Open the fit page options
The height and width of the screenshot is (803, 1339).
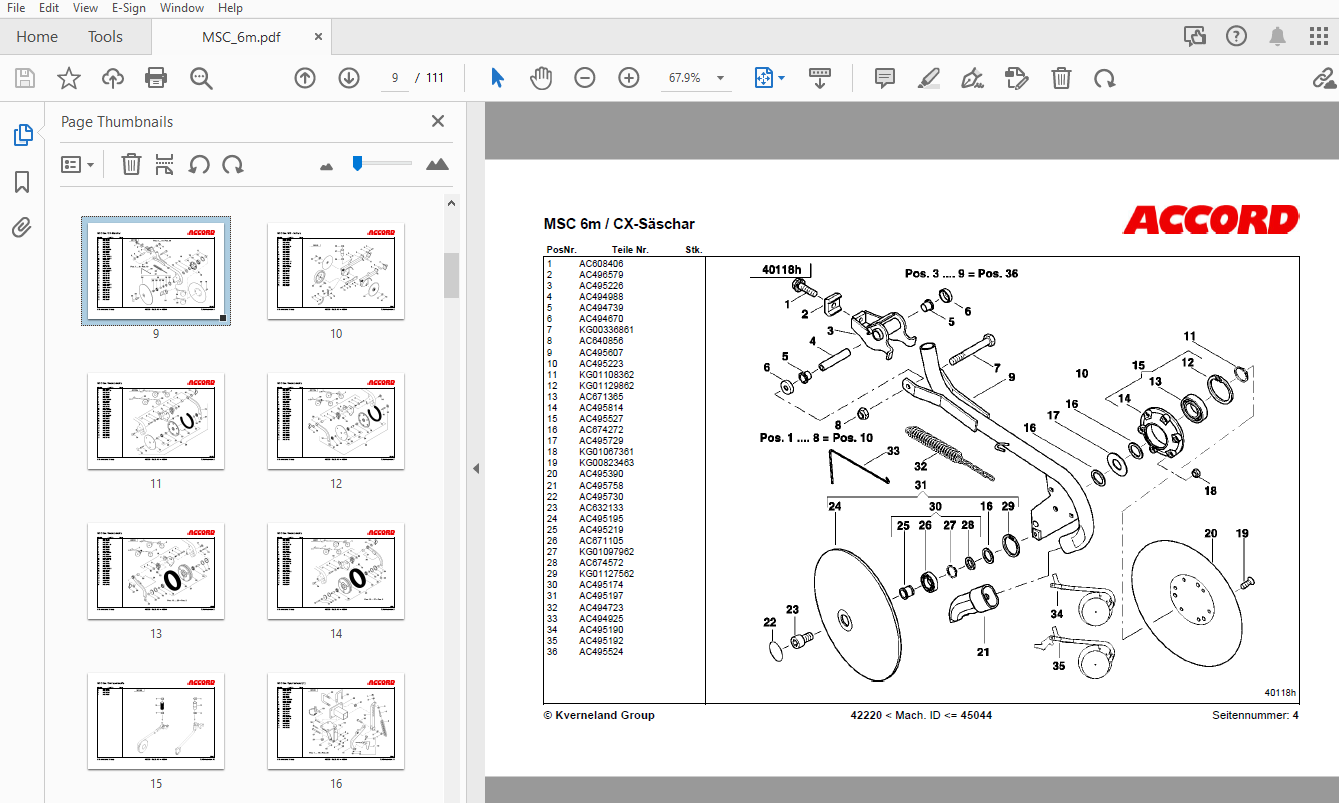coord(769,78)
